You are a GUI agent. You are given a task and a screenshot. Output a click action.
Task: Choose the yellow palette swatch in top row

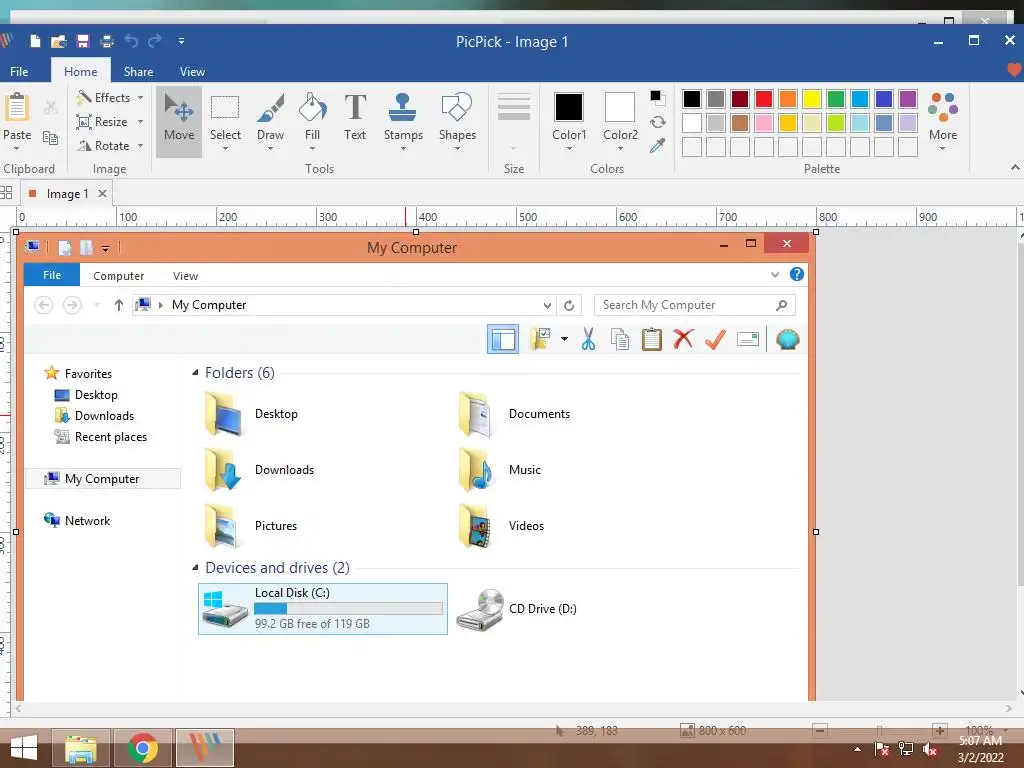click(812, 99)
